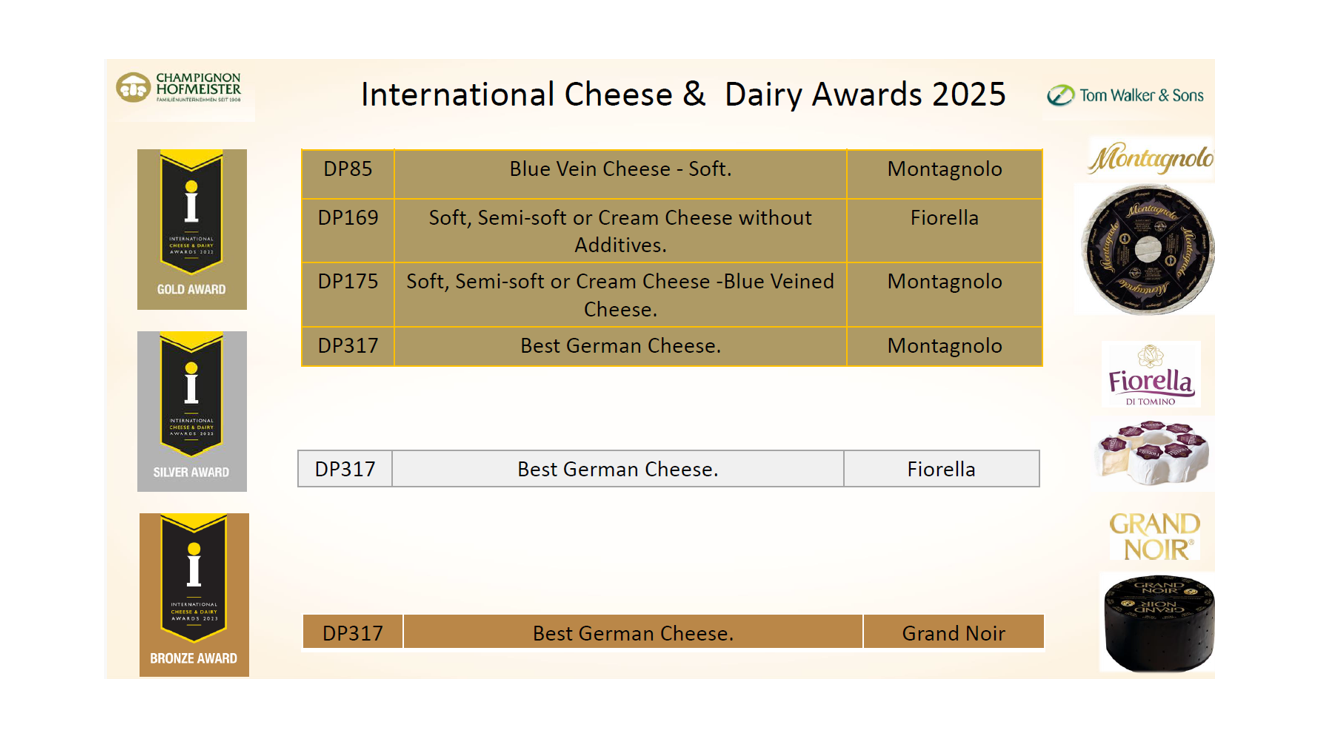This screenshot has width=1318, height=736.
Task: Click the Tom Walker & Sons logo
Action: click(x=1125, y=95)
